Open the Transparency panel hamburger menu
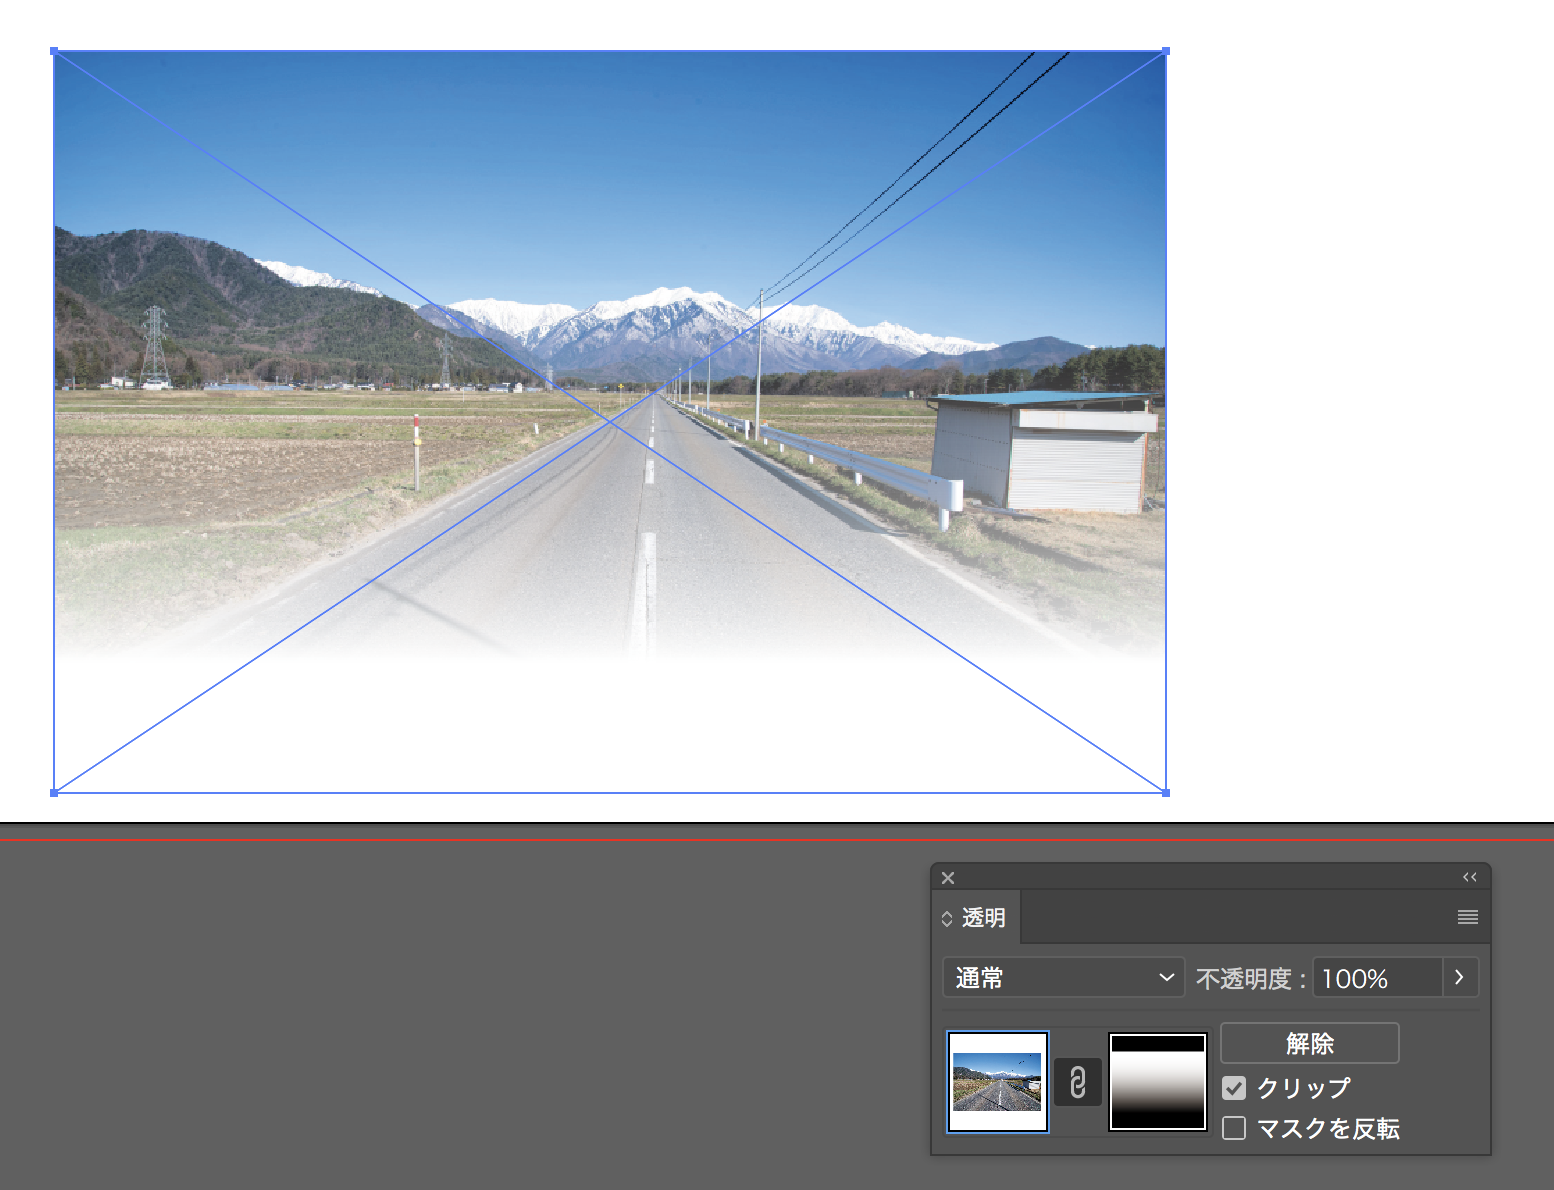Screen dimensions: 1554x1190 [1467, 917]
